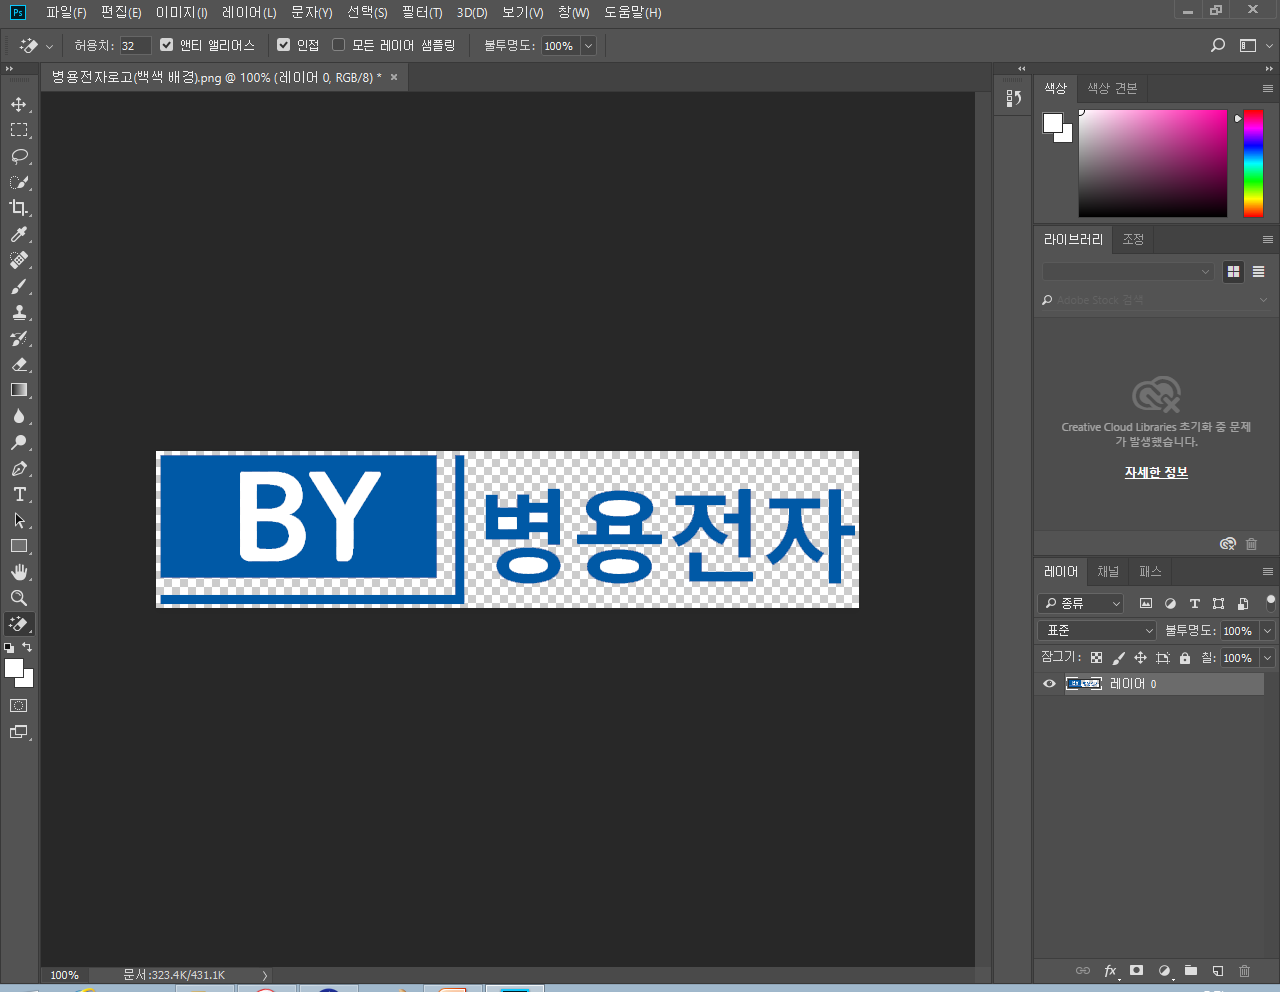Swap foreground and background colors icon

[27, 647]
